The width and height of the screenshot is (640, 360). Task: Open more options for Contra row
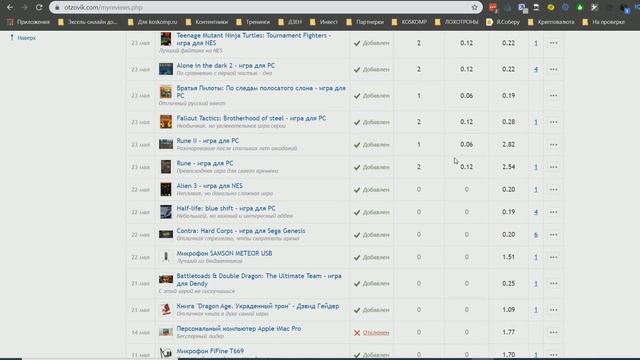coord(553,235)
